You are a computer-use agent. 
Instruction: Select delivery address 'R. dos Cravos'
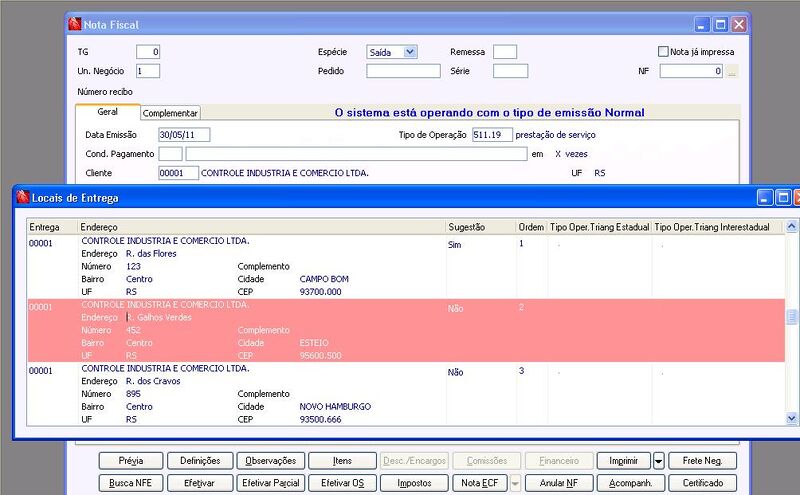[153, 381]
